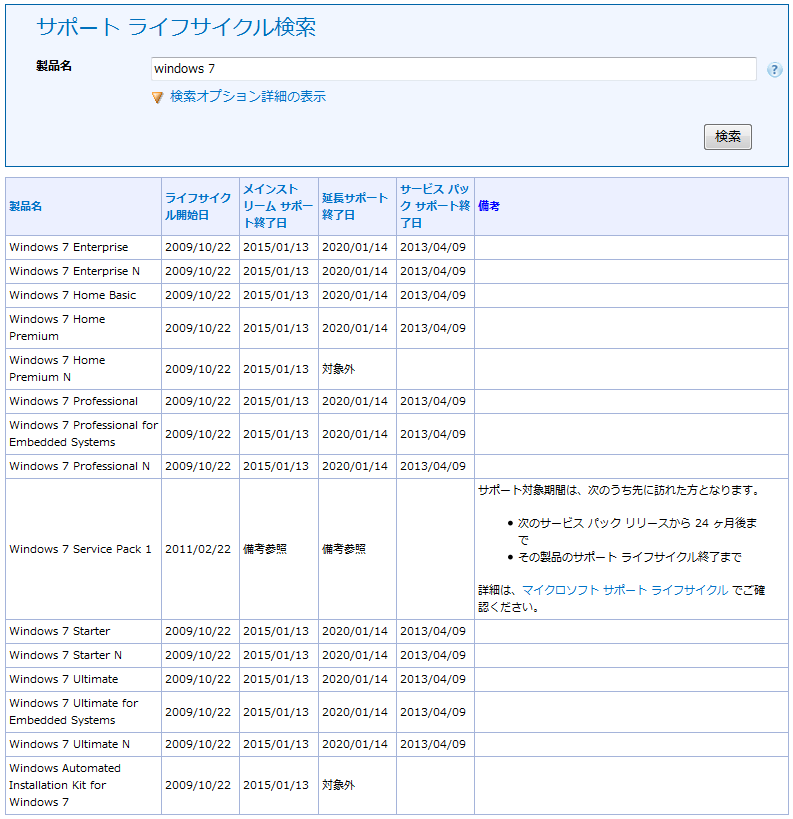Click the orange triangle next to 検索オプション詳細の表示
The width and height of the screenshot is (793, 819).
[157, 97]
